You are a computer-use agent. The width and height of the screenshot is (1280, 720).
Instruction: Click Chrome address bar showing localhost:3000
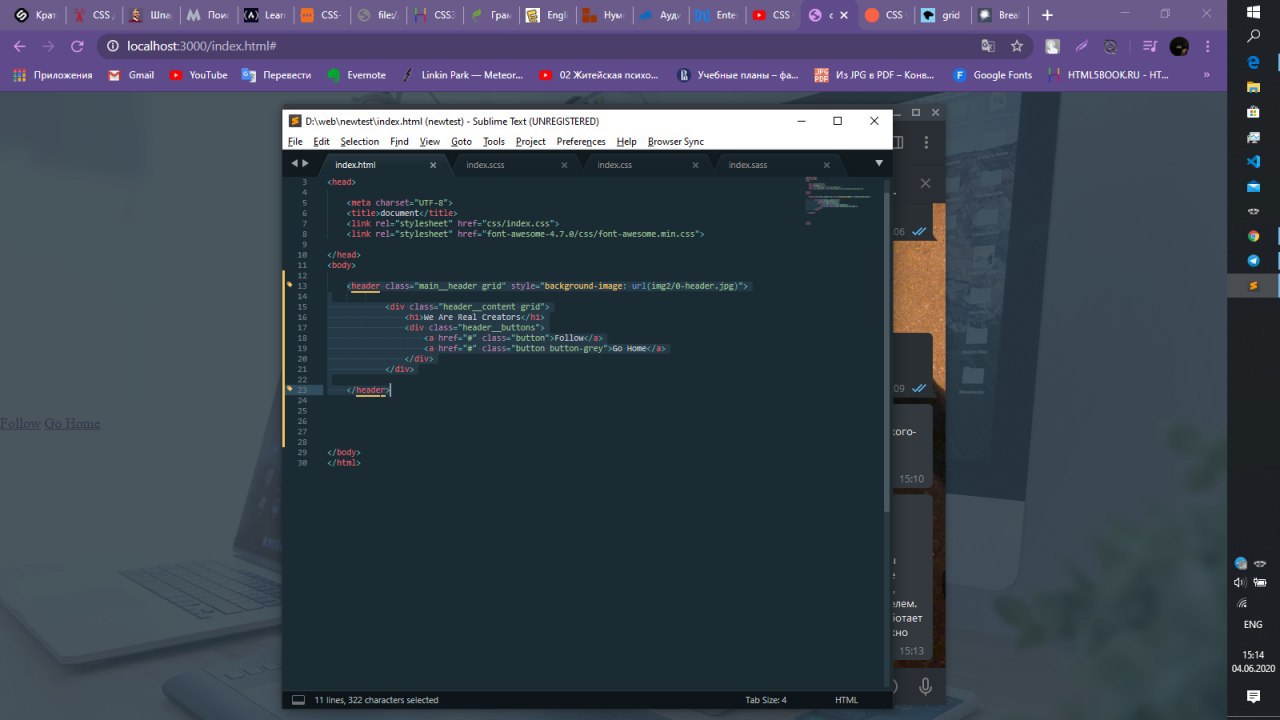pos(540,46)
